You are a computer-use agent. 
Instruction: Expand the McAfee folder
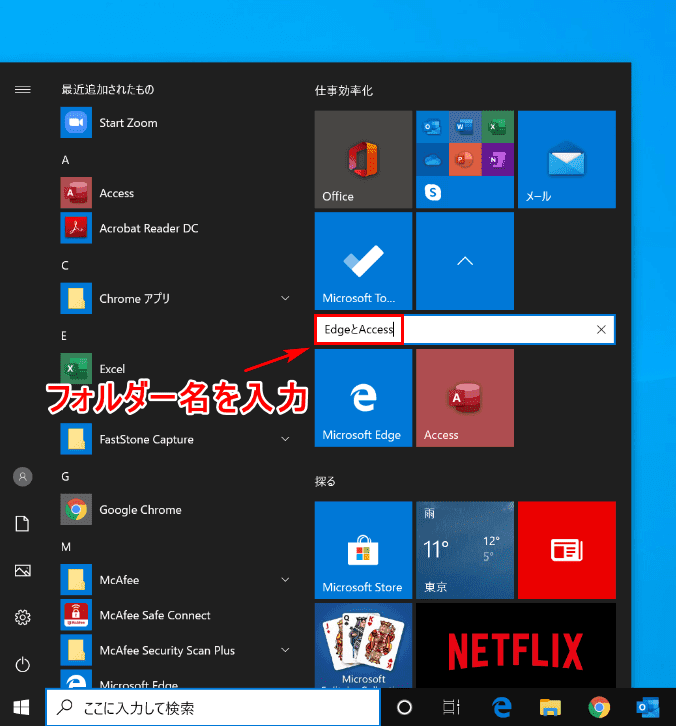[286, 580]
